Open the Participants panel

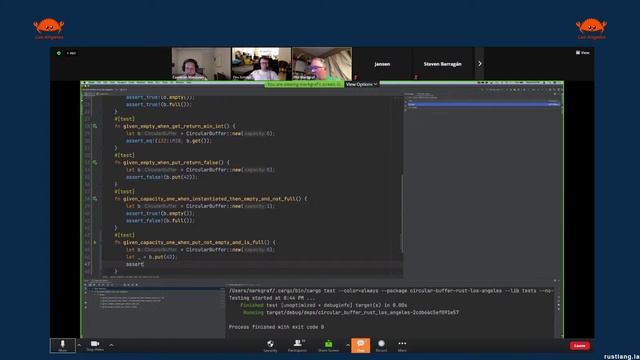click(298, 345)
